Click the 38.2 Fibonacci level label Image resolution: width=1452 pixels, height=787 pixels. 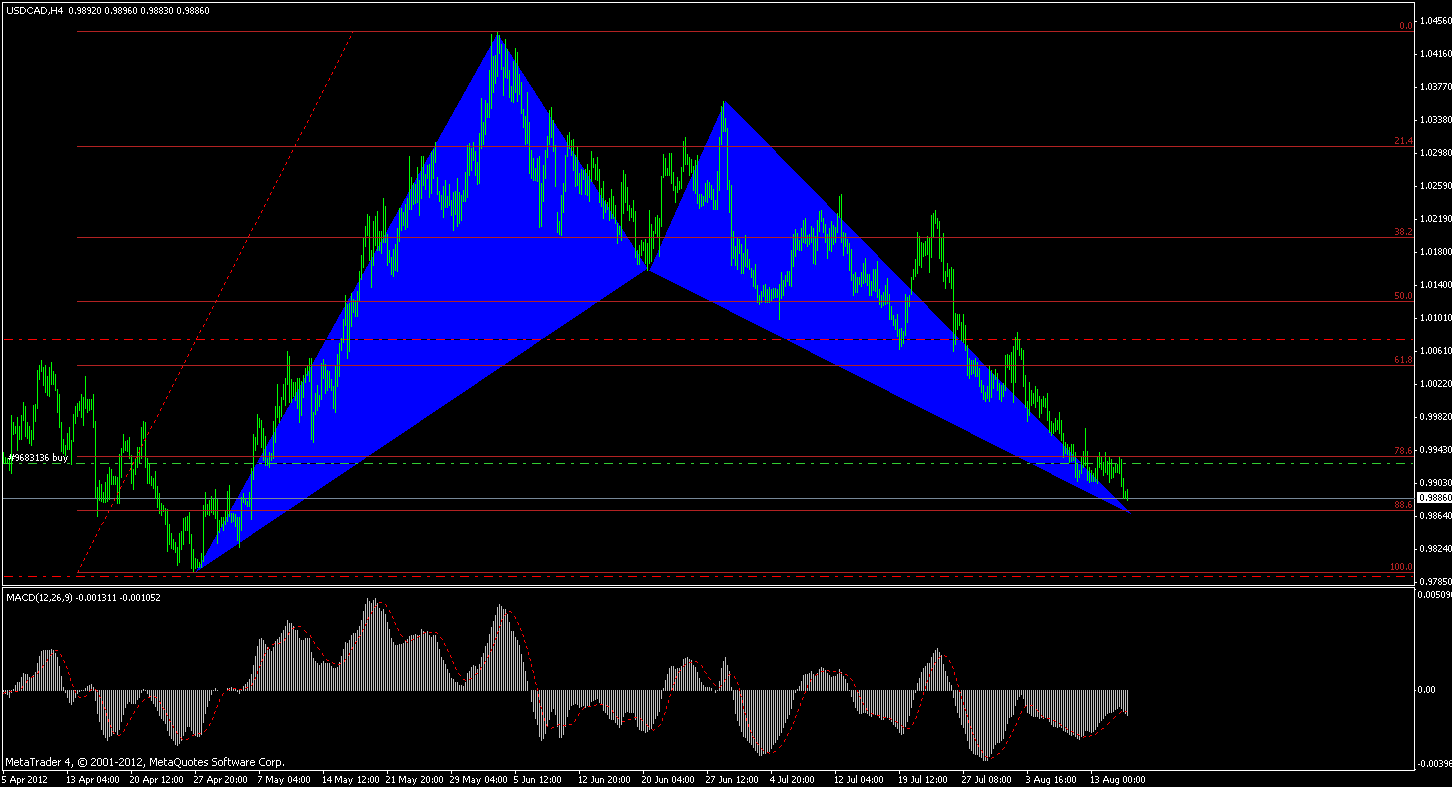[1403, 231]
